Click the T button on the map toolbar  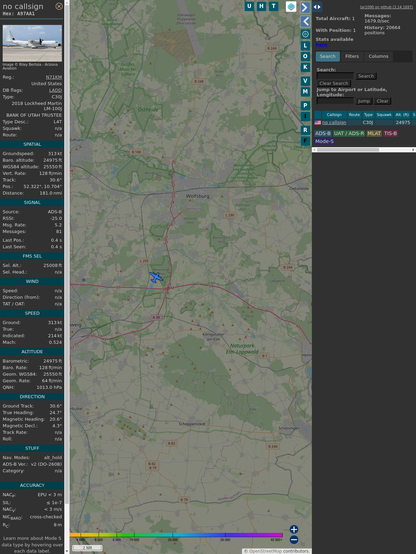pos(274,6)
